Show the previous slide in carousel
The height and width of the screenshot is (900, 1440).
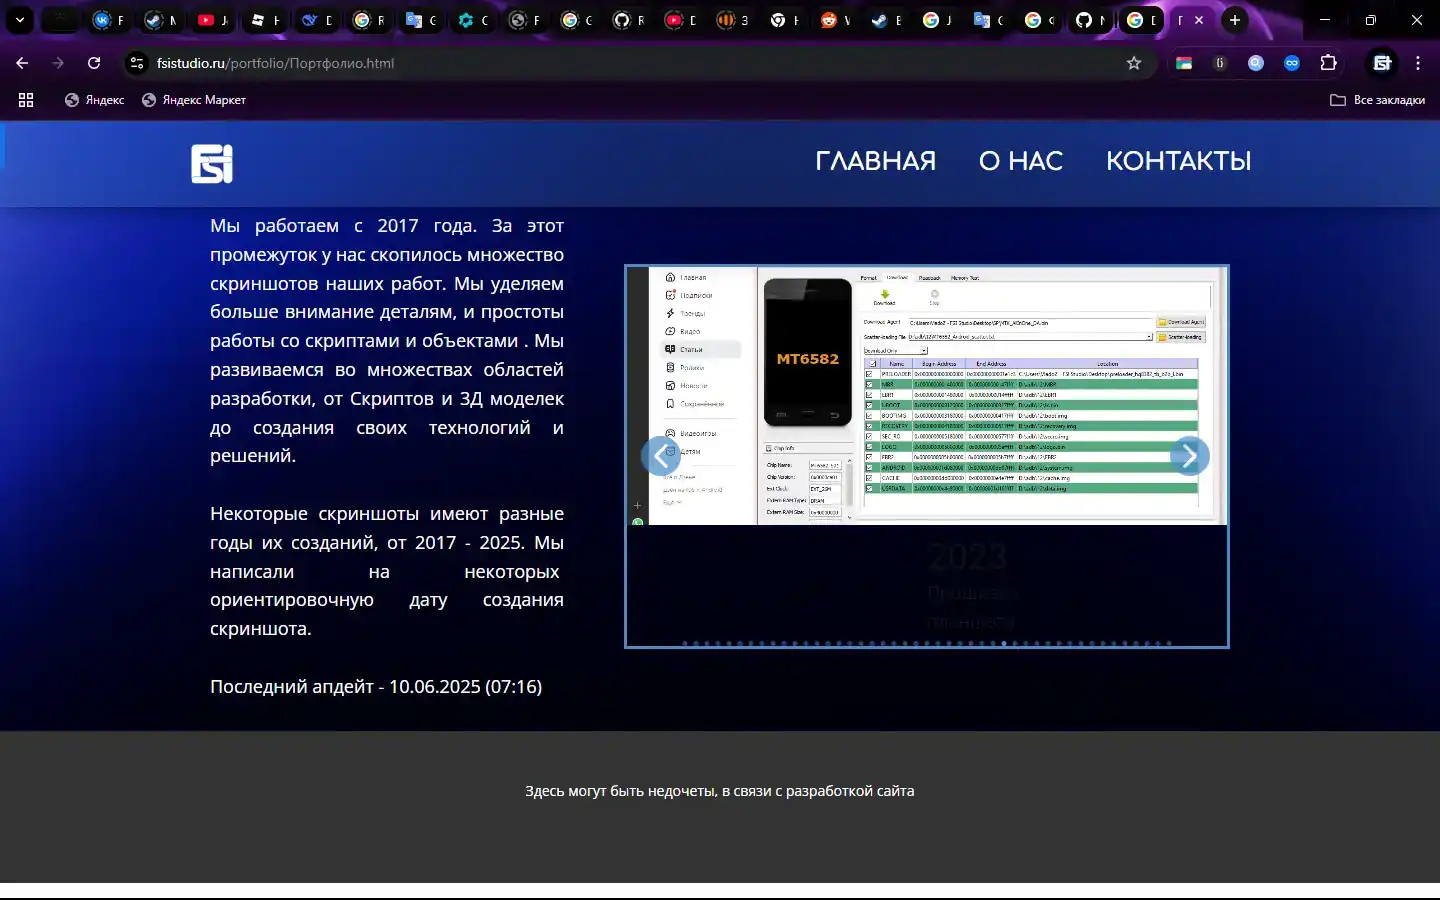(661, 456)
